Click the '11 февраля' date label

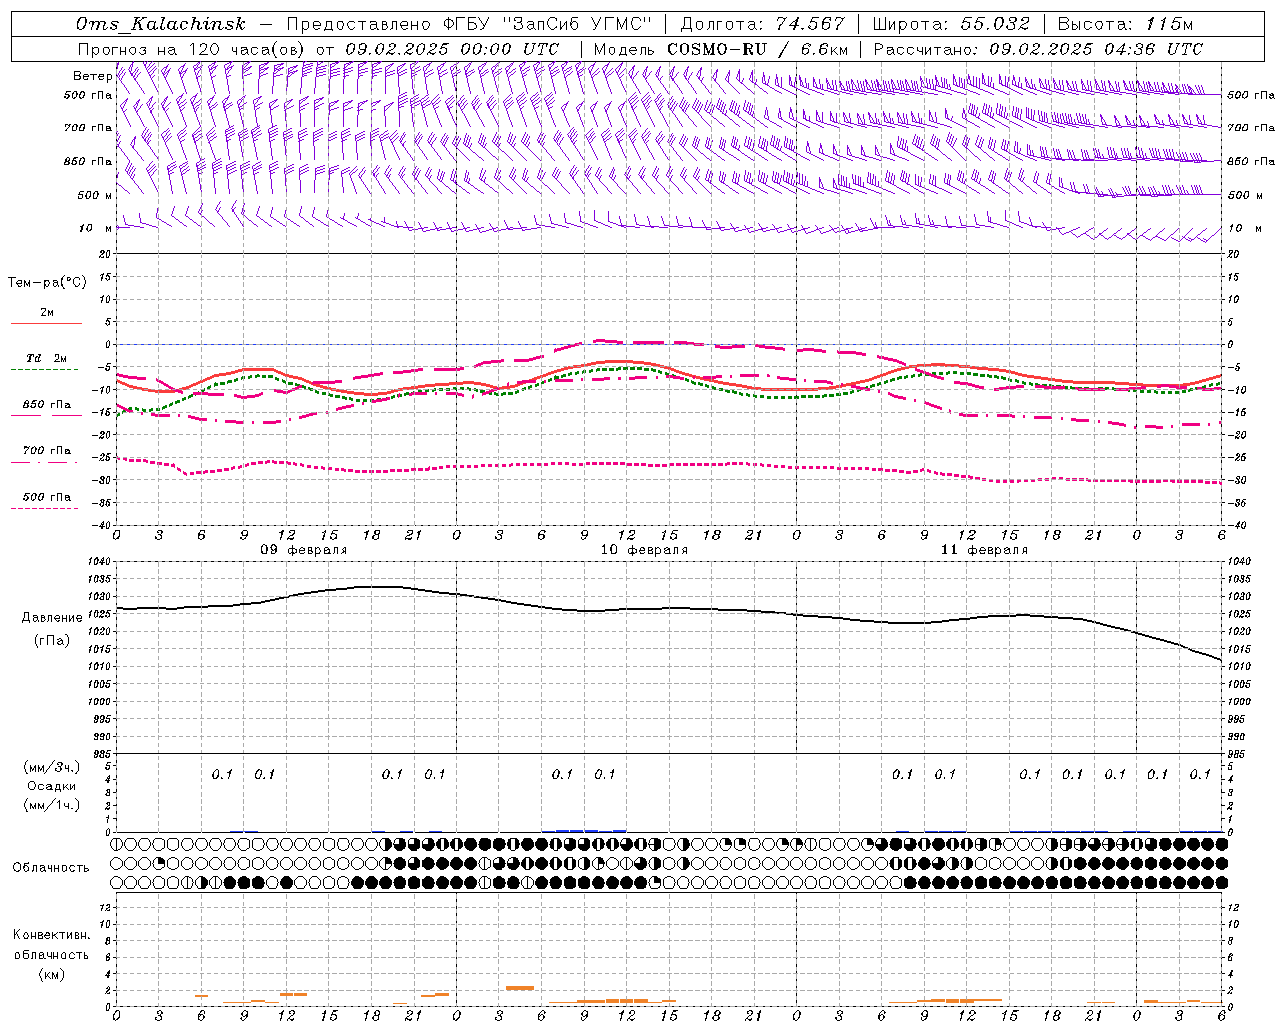point(984,550)
